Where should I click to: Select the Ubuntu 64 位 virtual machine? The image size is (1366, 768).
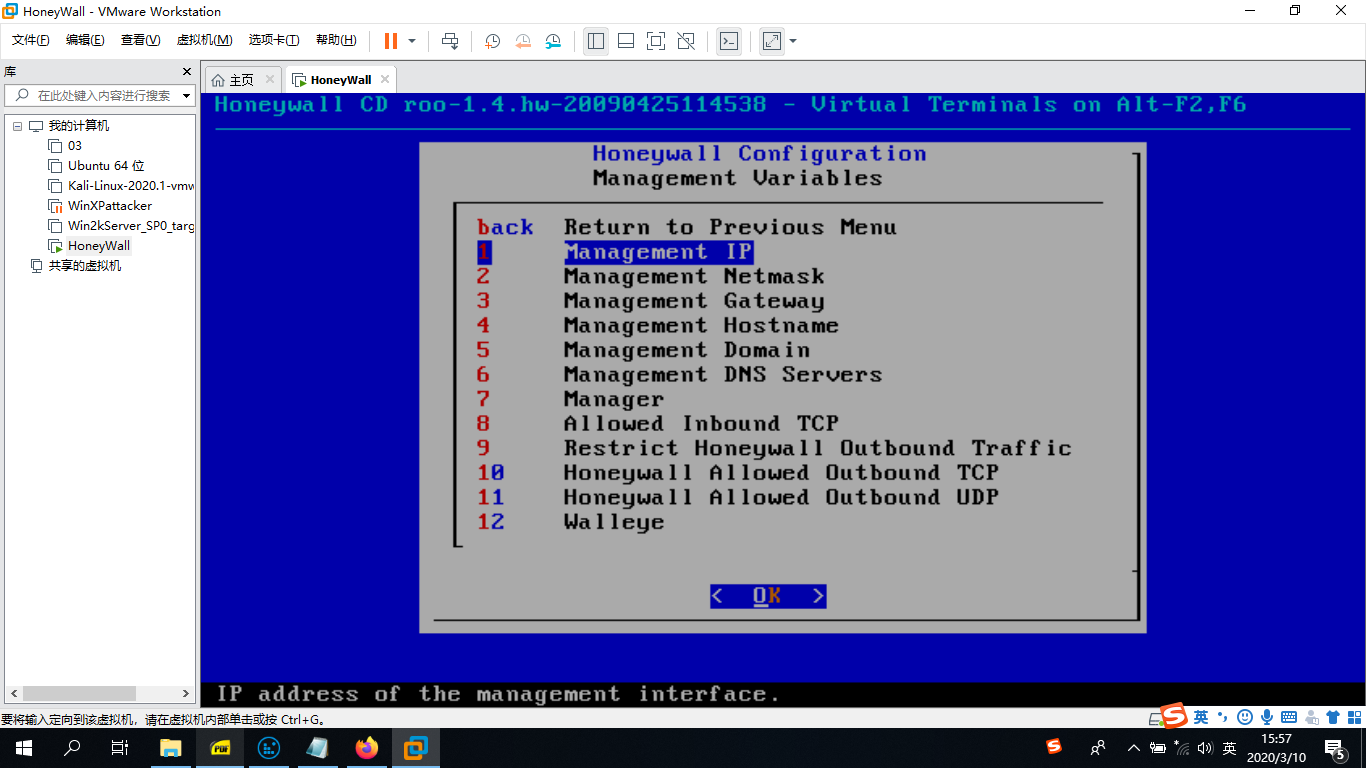[106, 166]
